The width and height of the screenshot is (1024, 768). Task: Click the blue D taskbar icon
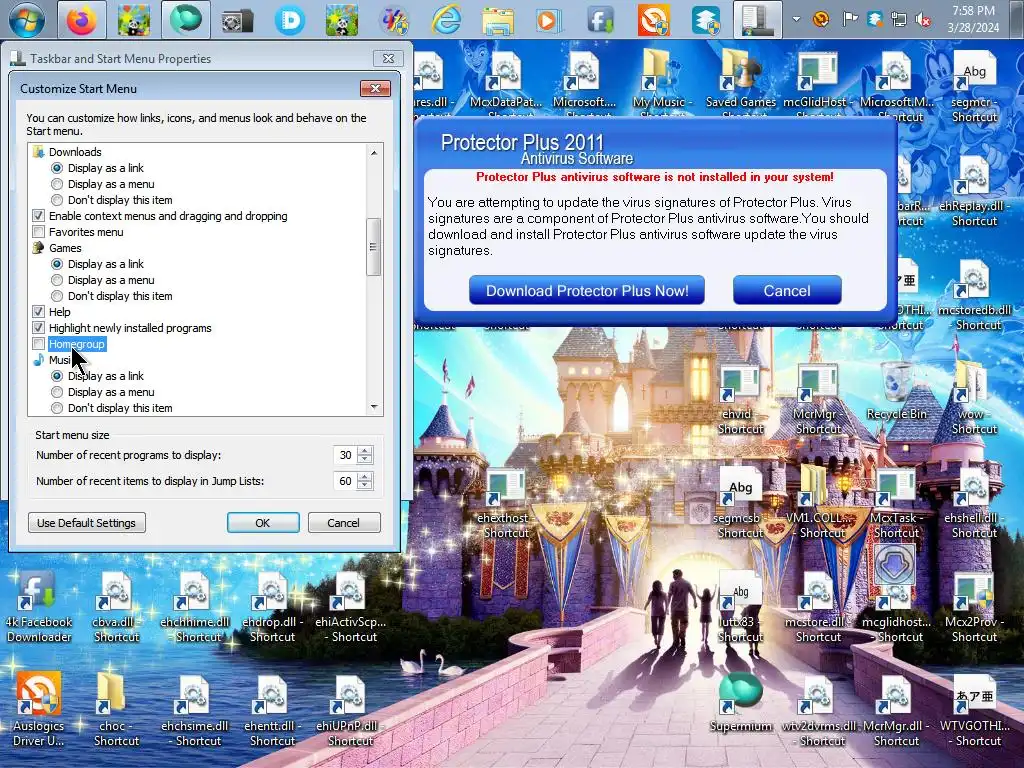point(290,20)
